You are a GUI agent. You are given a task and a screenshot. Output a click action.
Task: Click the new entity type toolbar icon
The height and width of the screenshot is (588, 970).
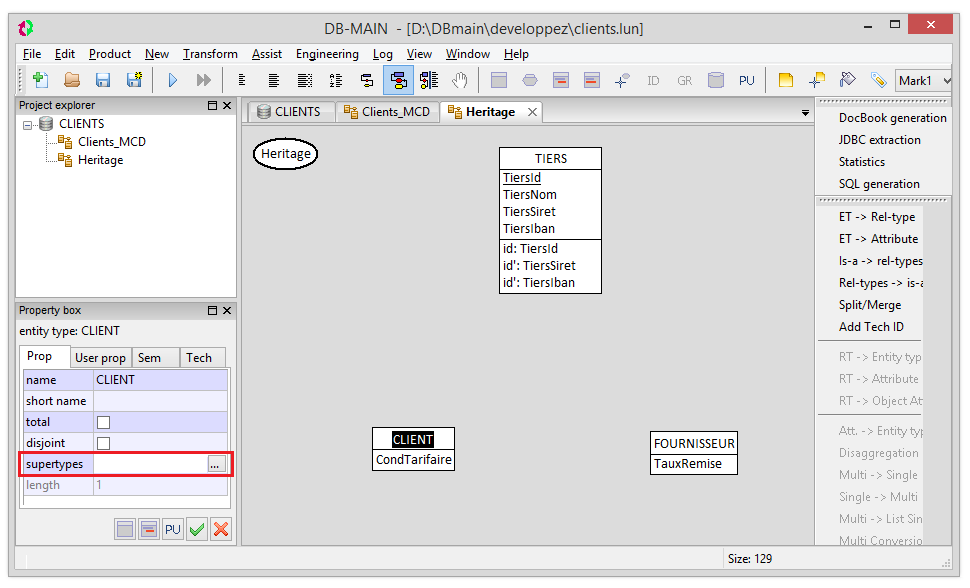pyautogui.click(x=499, y=80)
